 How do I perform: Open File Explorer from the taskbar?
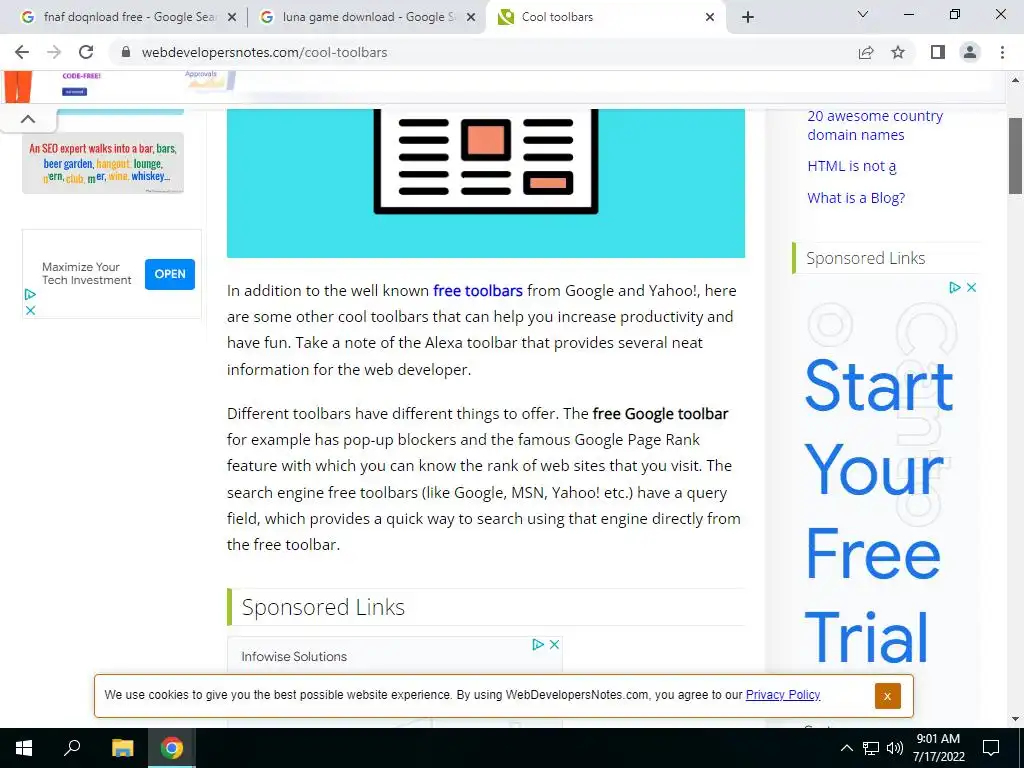pos(122,748)
